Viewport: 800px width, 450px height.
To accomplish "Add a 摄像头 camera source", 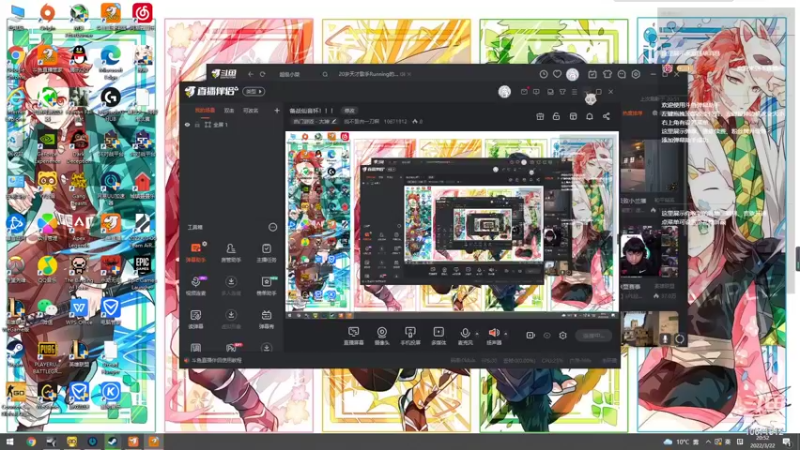I will tap(382, 336).
